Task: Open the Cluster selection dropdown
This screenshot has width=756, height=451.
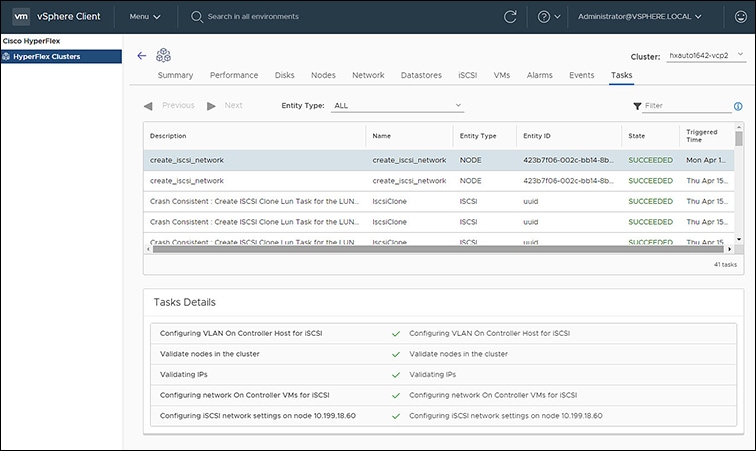Action: coord(706,55)
